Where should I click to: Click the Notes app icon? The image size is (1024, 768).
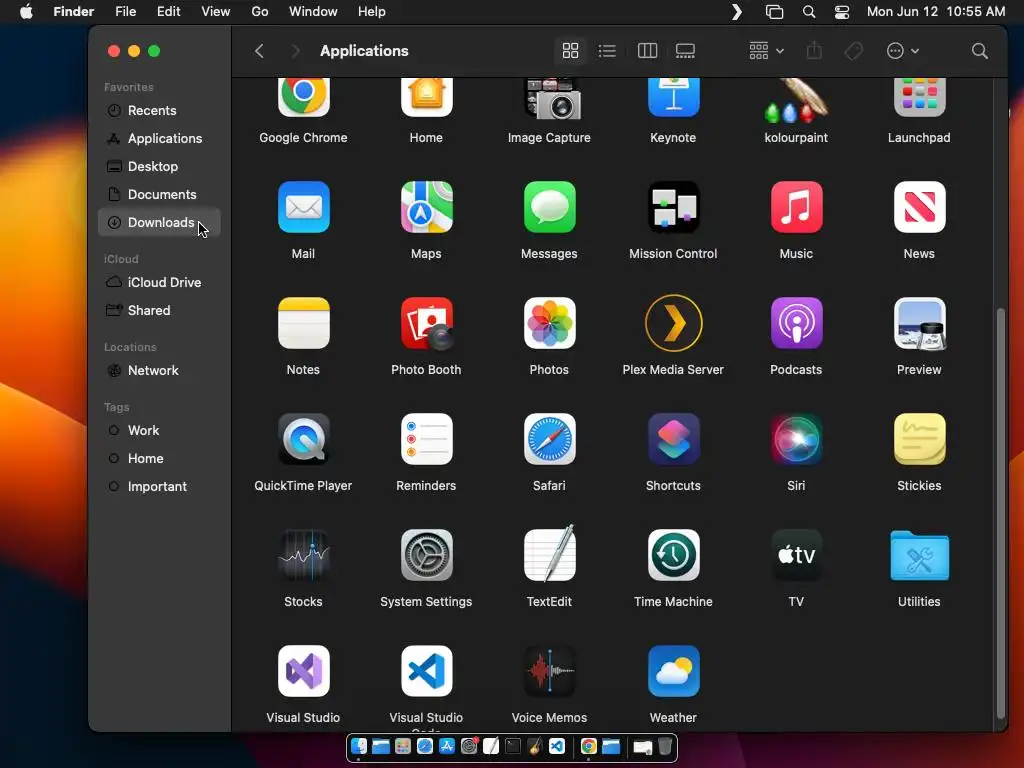click(x=303, y=323)
